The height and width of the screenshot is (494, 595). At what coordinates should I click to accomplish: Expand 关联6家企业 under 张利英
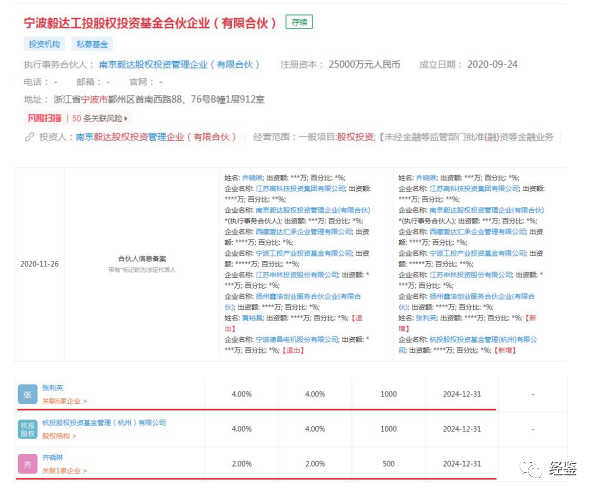(65, 401)
